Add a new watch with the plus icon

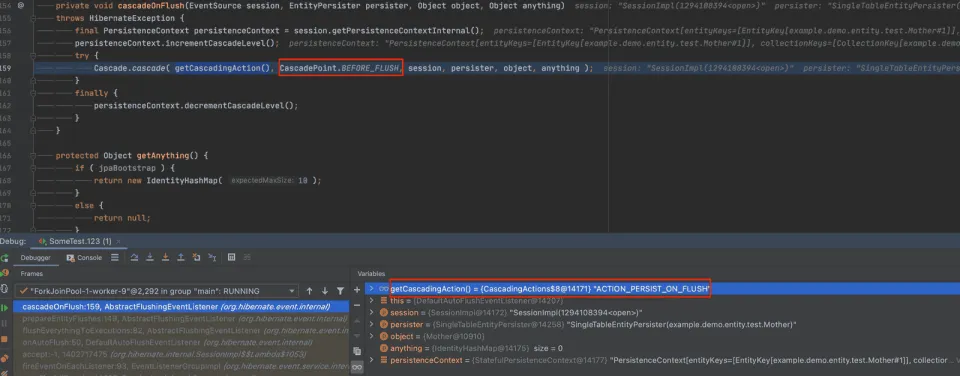(357, 290)
